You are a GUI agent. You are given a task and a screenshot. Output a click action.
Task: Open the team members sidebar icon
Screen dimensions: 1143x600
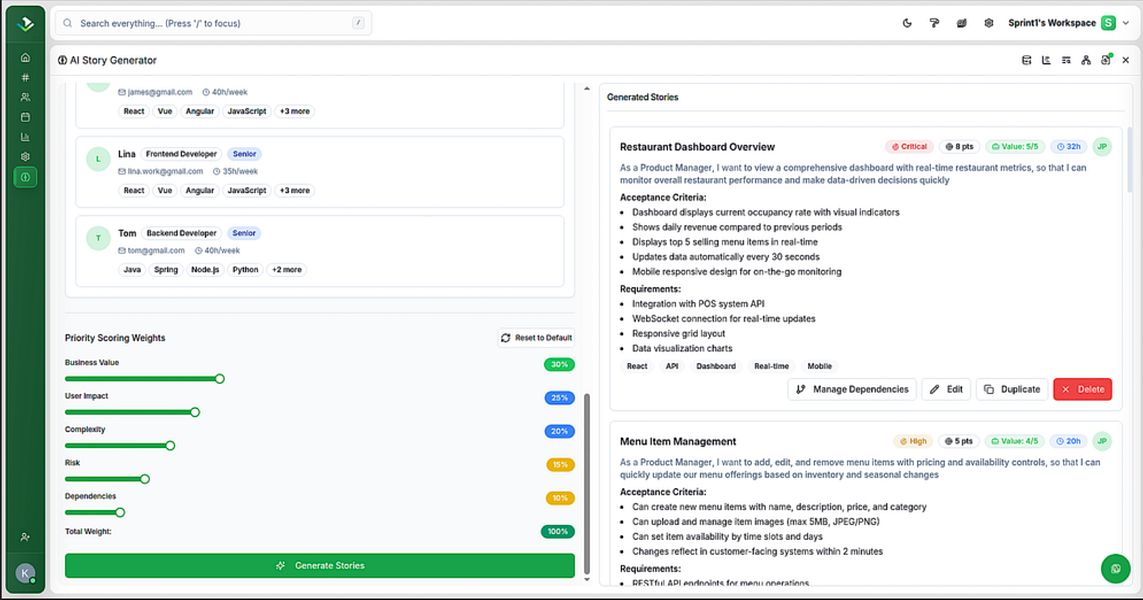click(26, 97)
